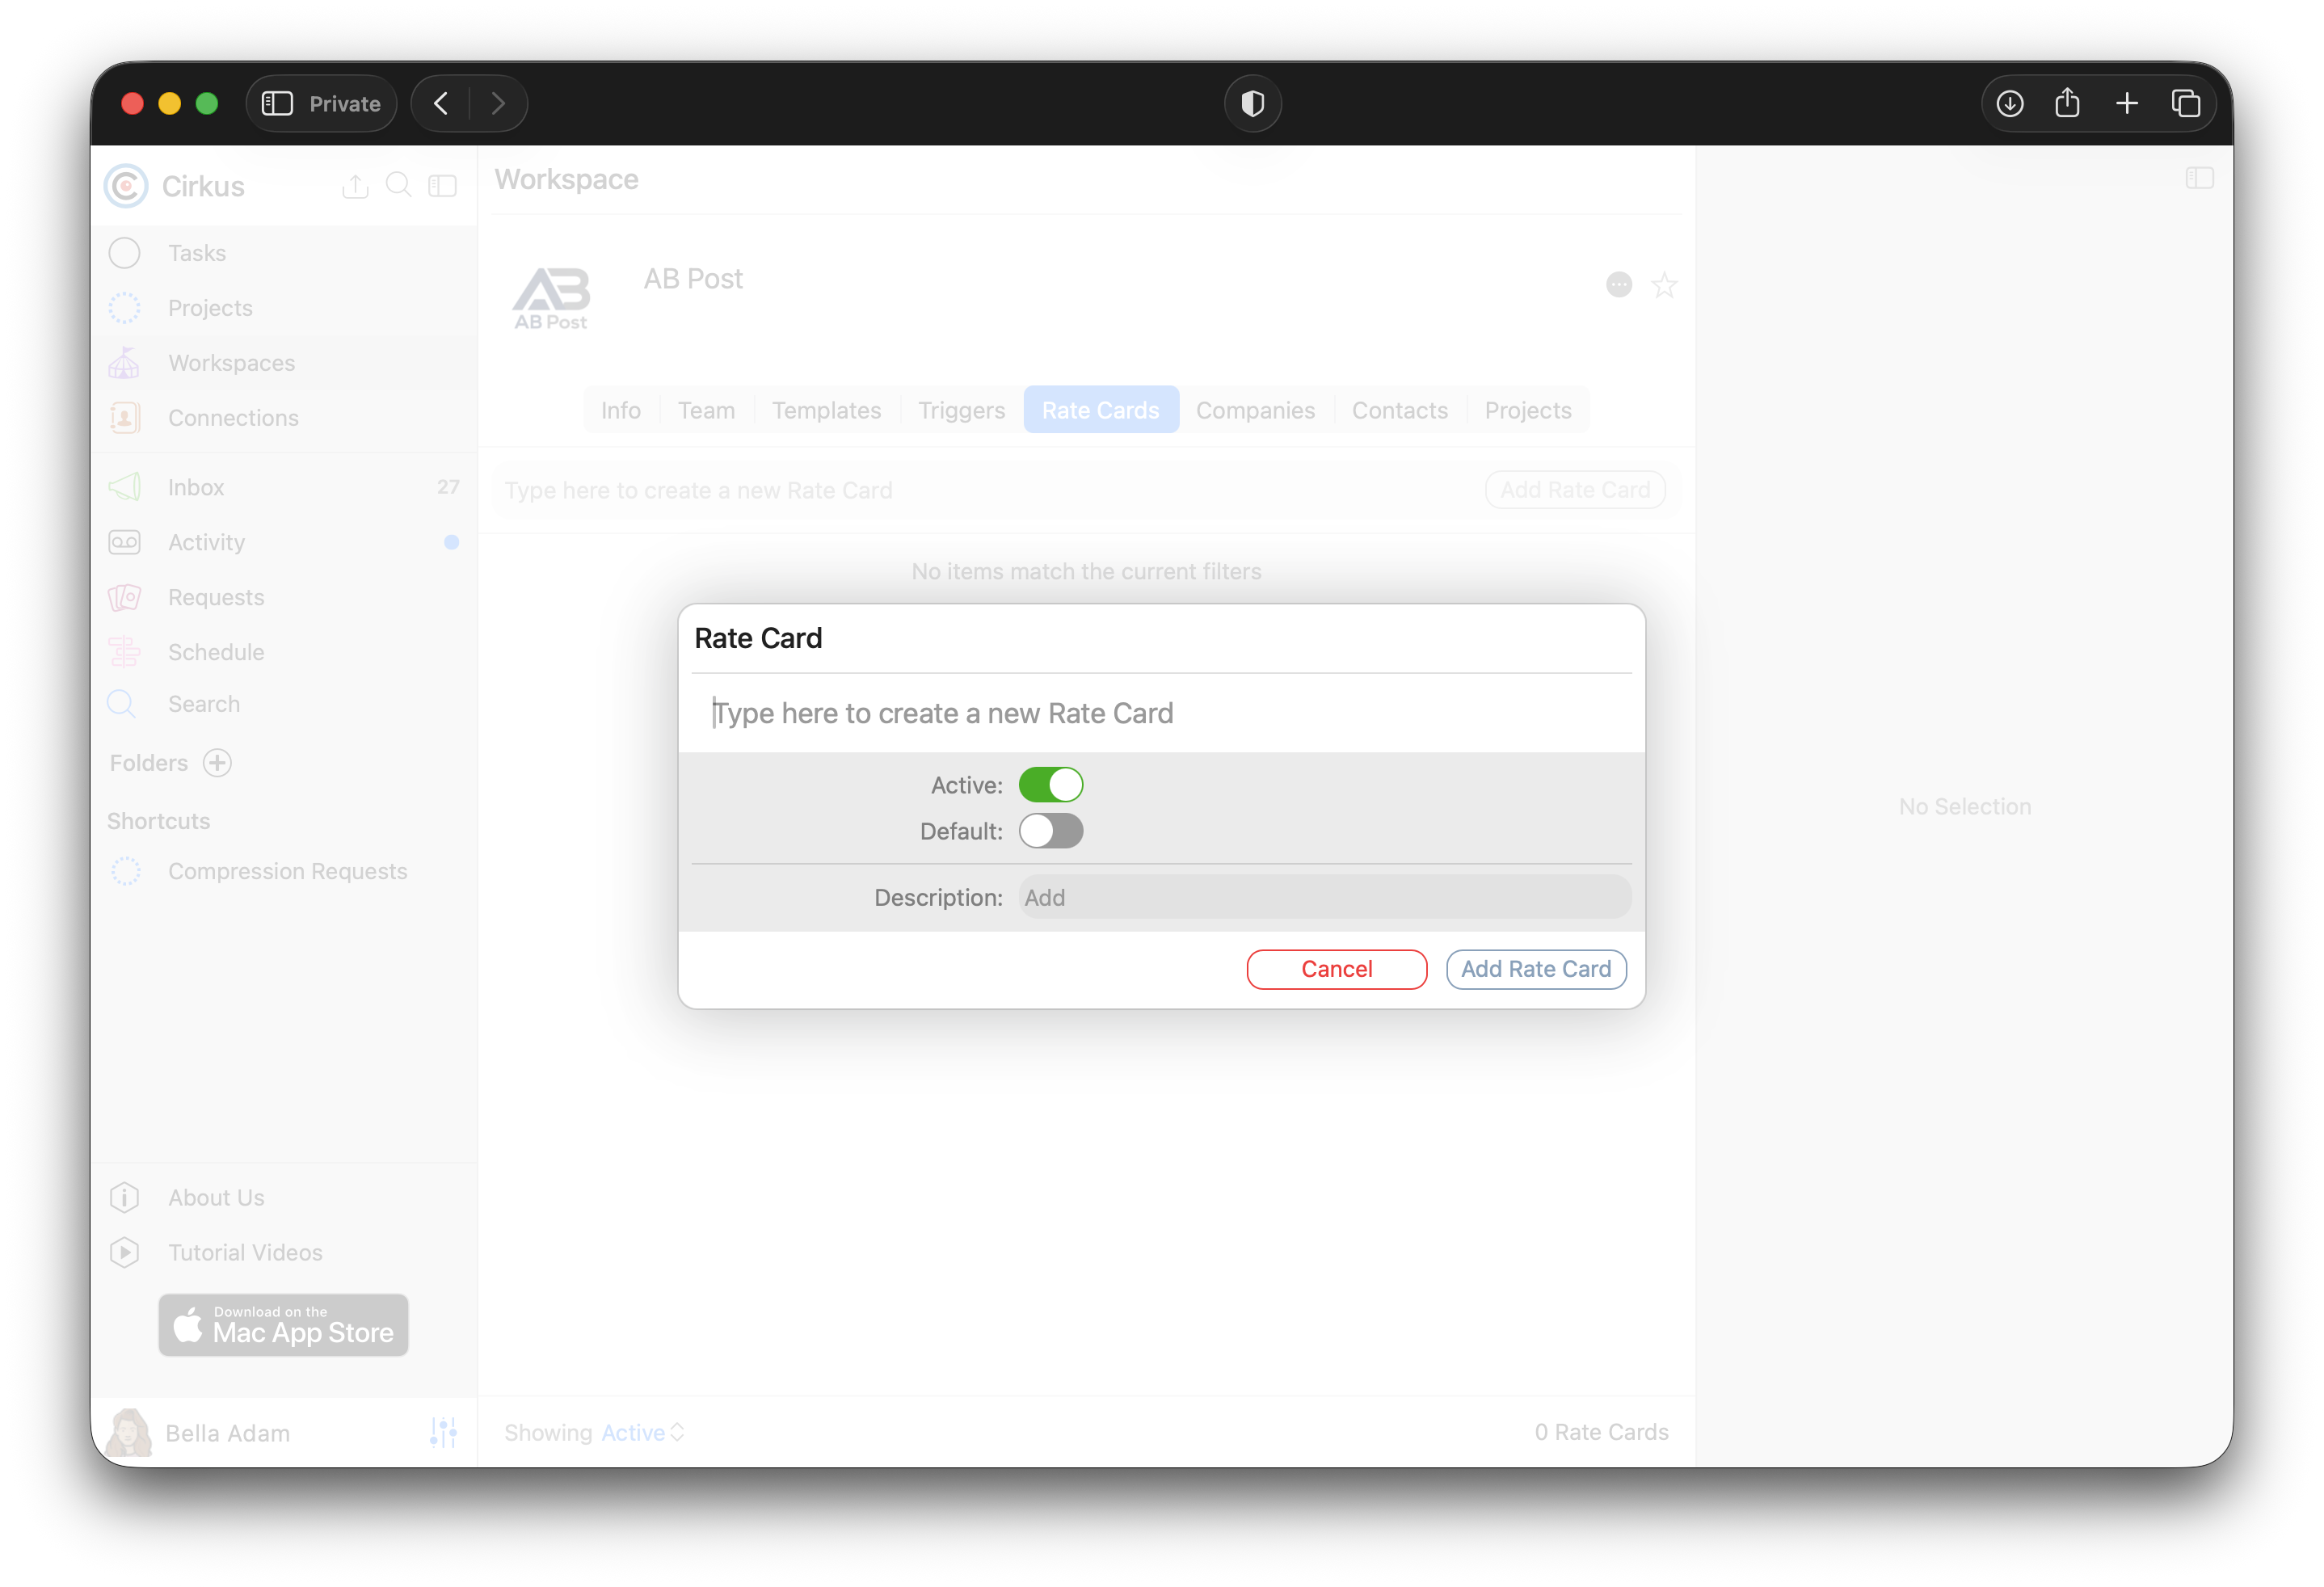
Task: Click the background Add Rate Card button
Action: pyautogui.click(x=1575, y=490)
